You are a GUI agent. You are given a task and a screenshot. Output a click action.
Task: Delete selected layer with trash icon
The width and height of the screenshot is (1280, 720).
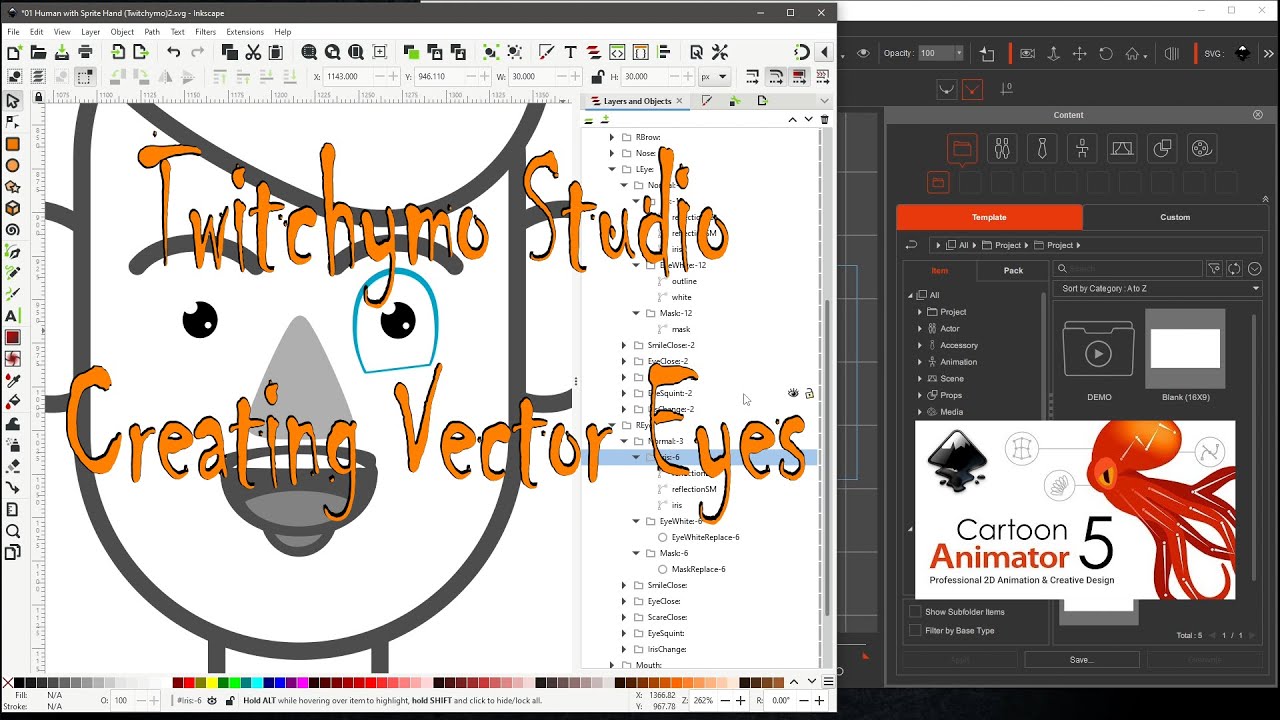pyautogui.click(x=824, y=119)
